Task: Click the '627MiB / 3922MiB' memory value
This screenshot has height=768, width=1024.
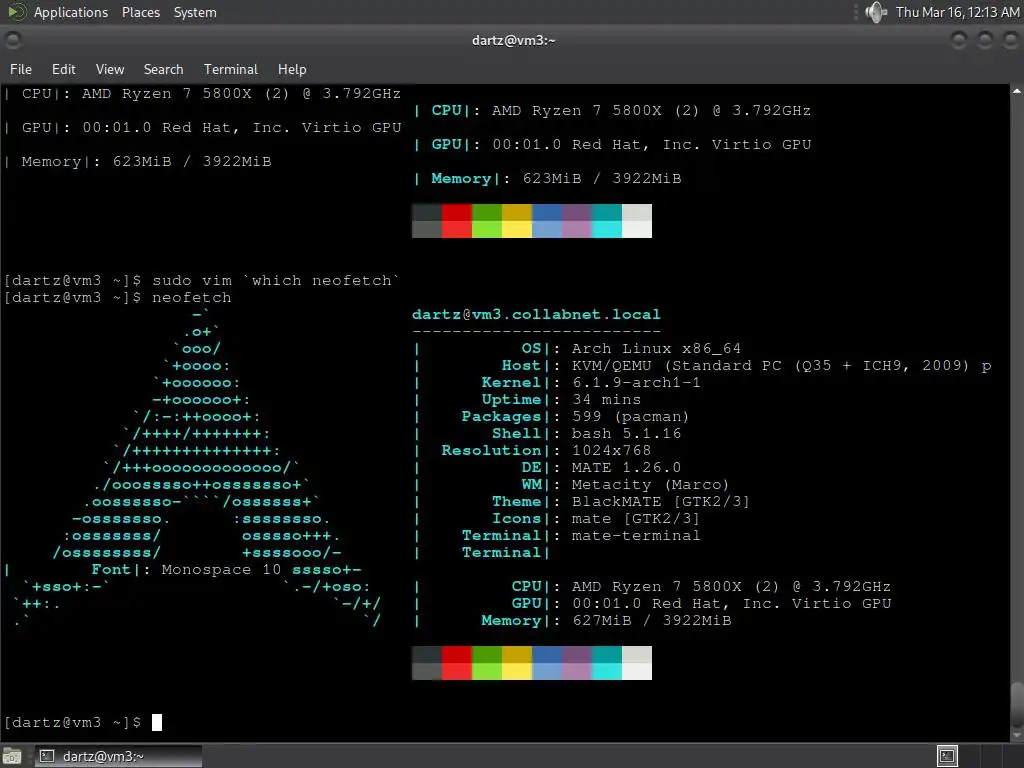Action: point(652,620)
